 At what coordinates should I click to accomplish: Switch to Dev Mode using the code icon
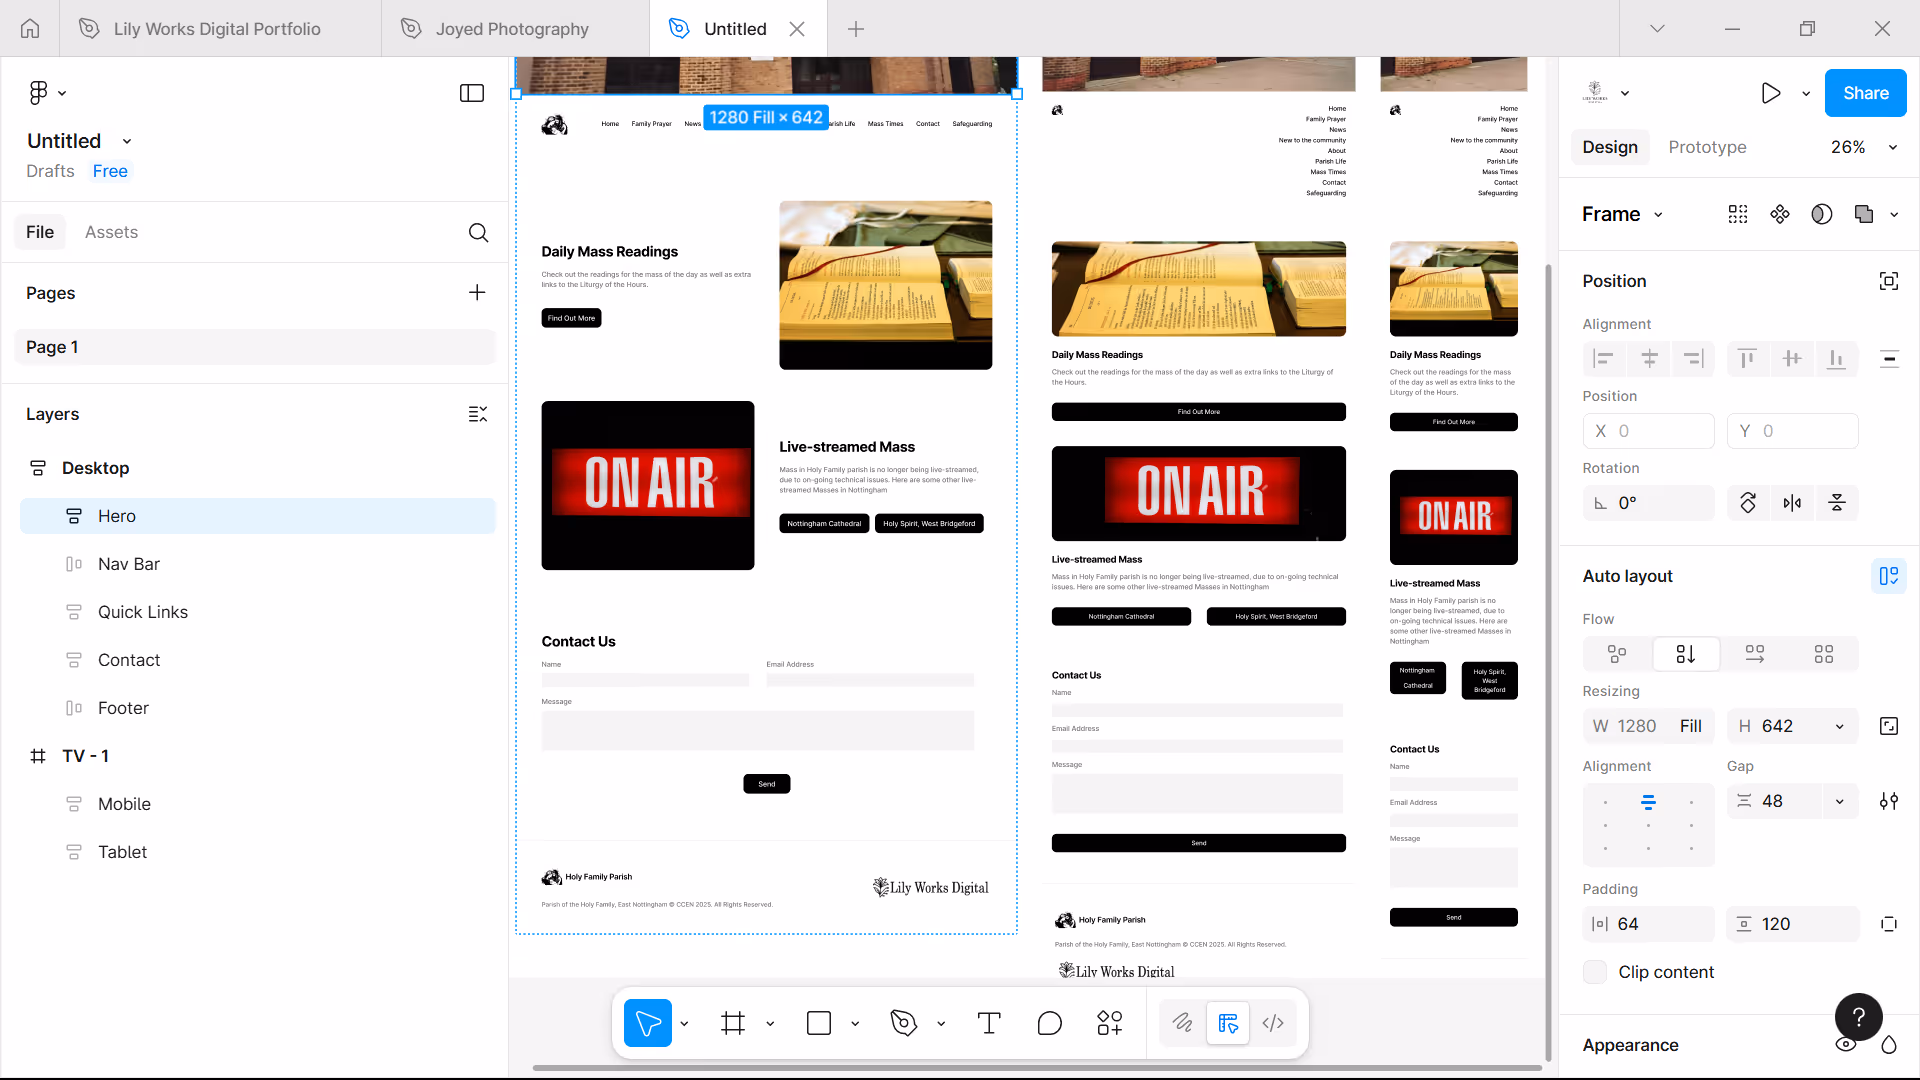[1273, 1023]
